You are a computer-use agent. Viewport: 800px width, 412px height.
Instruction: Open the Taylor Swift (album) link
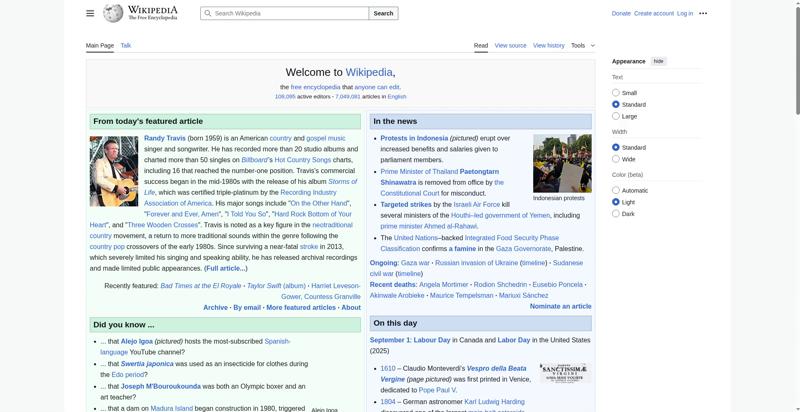pyautogui.click(x=276, y=286)
